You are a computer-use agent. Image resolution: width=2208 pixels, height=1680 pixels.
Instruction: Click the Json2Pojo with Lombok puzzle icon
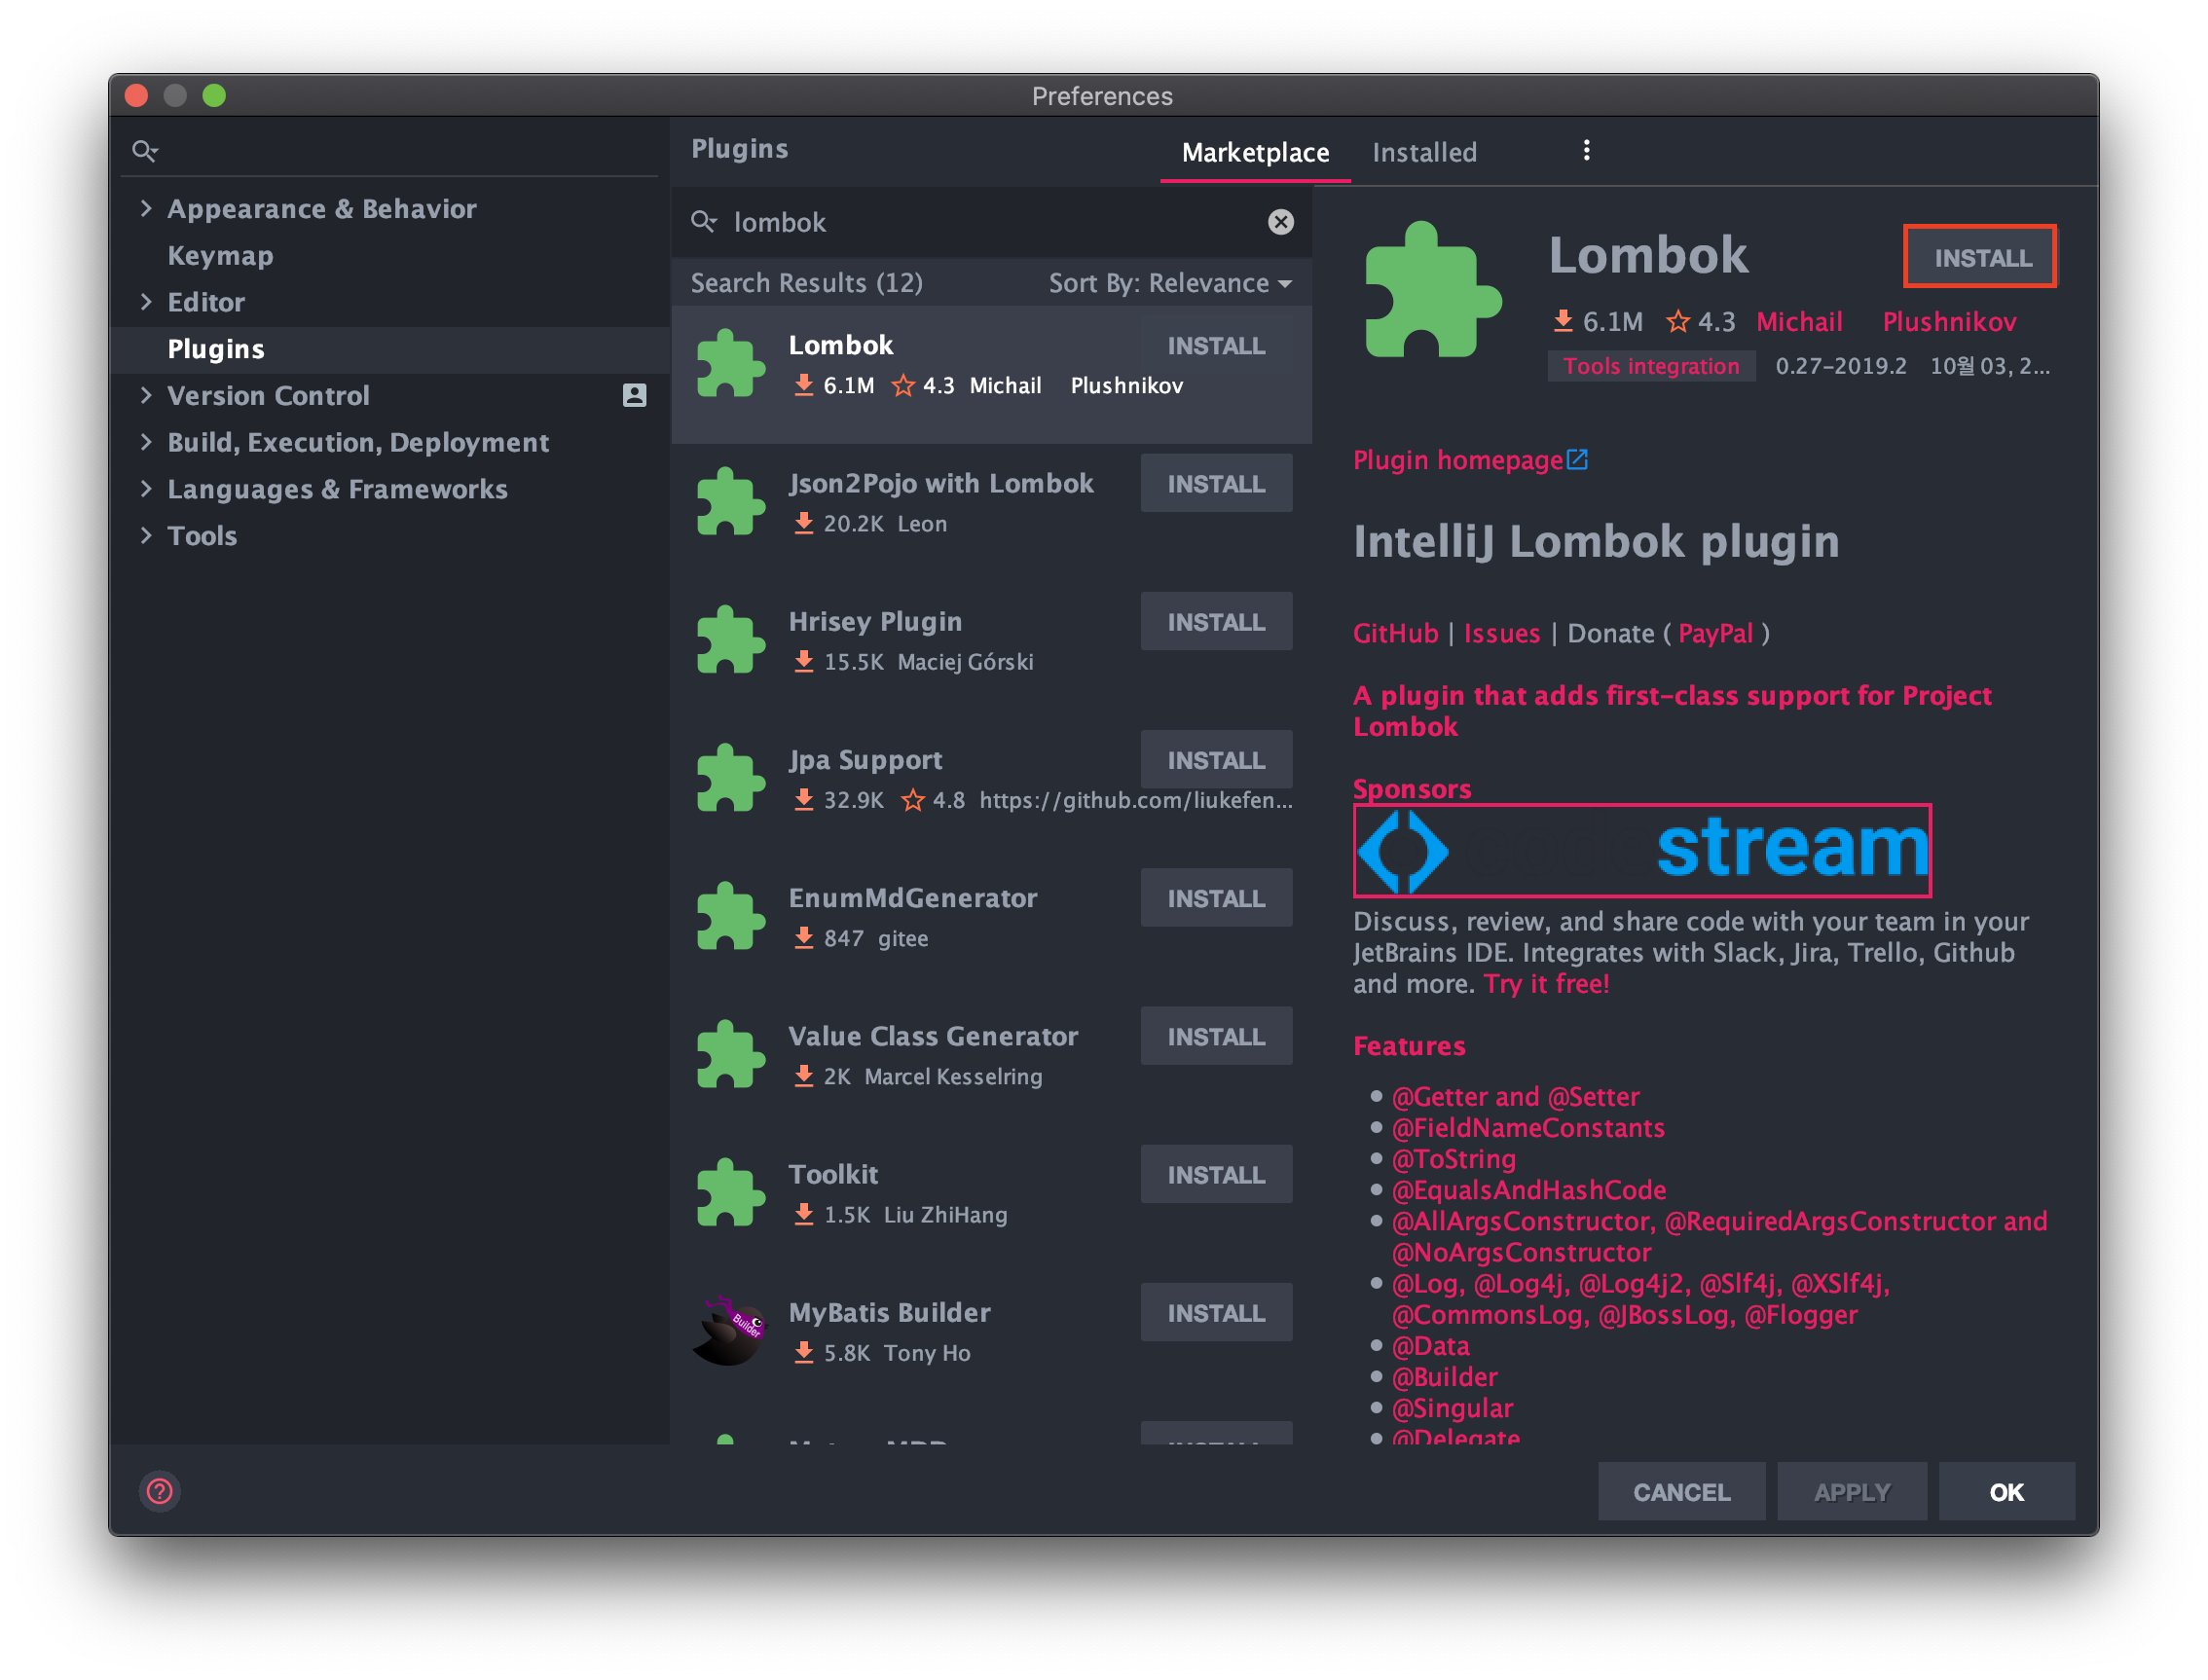coord(729,502)
